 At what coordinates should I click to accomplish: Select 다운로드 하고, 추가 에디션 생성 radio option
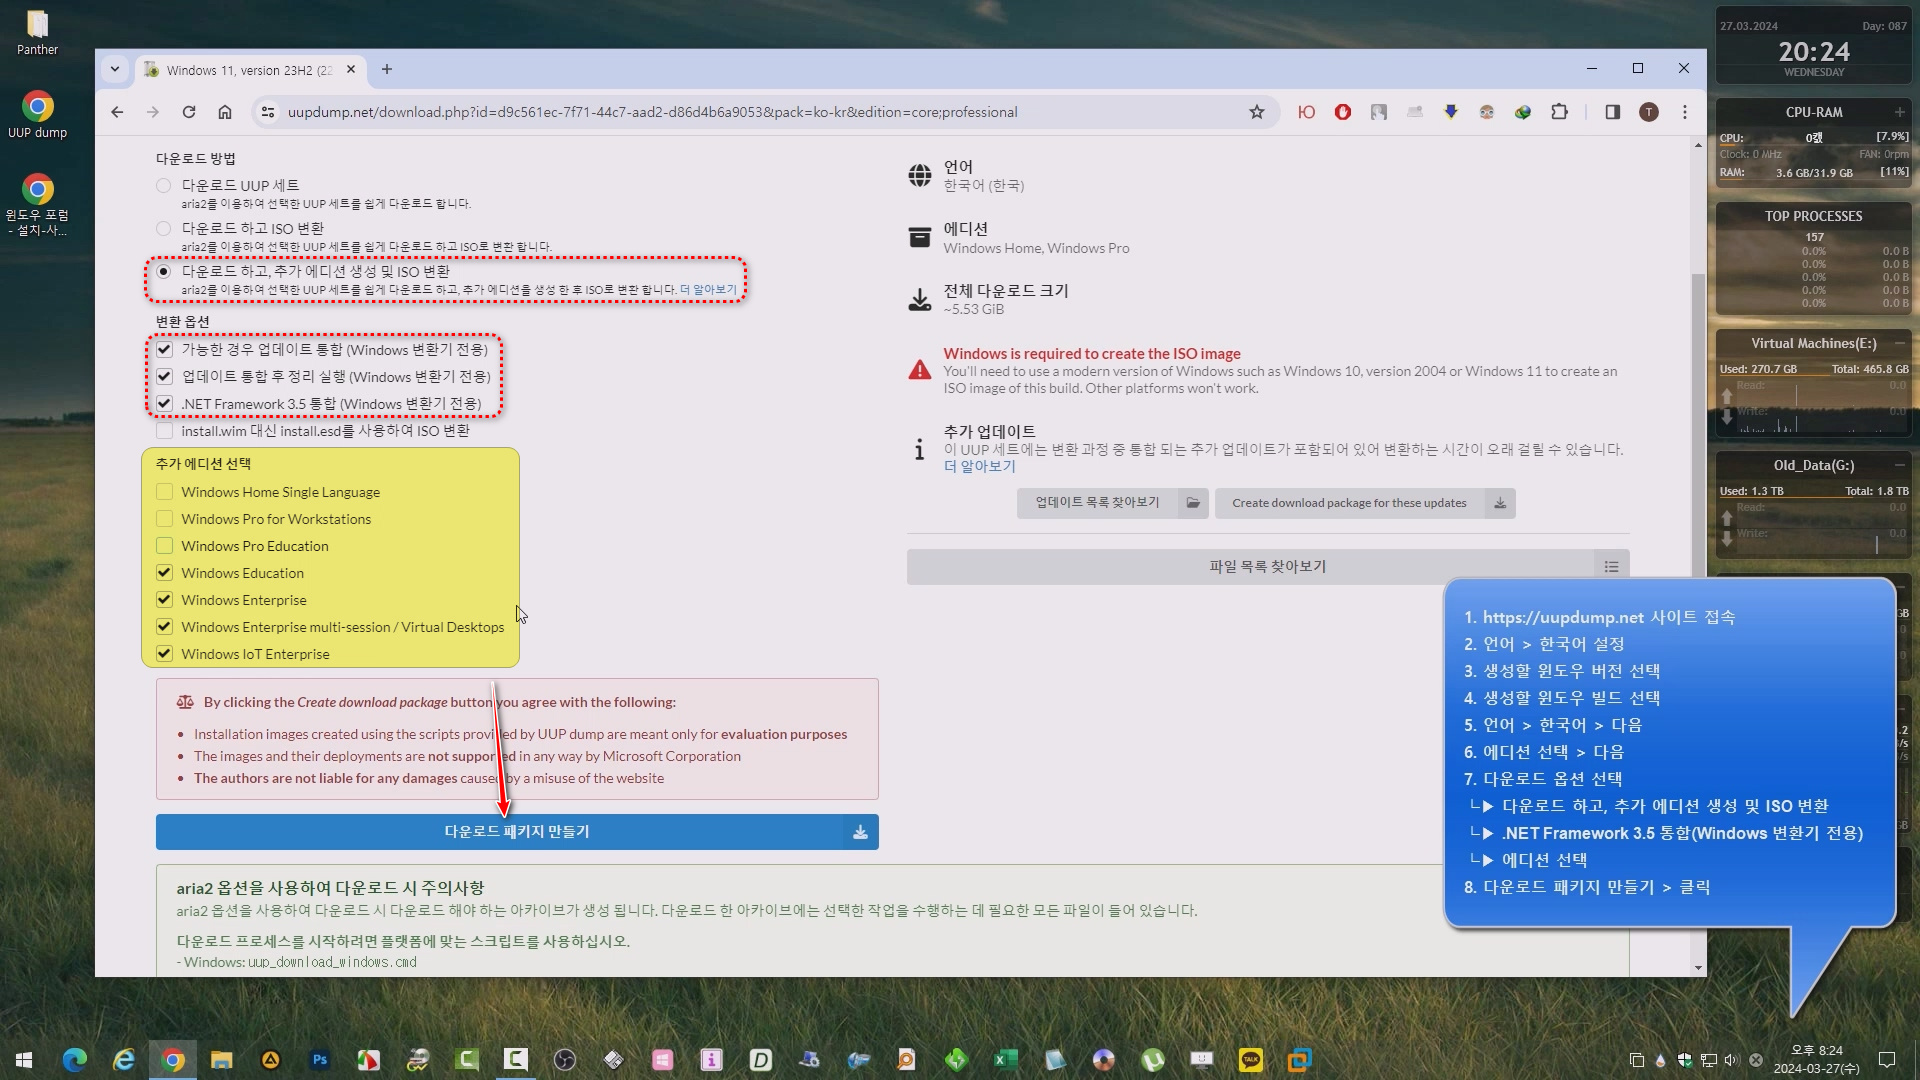click(164, 272)
